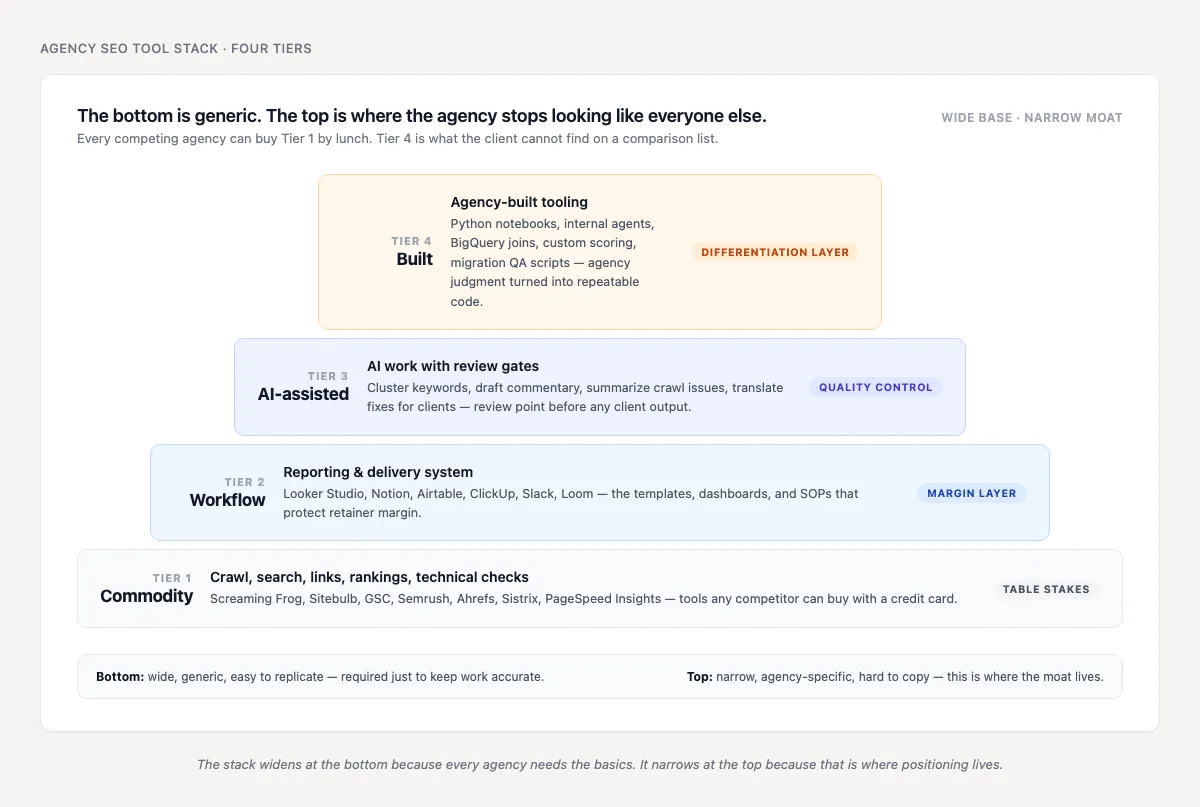Click the 'WIDE BASE · NARROW MOAT' label
This screenshot has height=807, width=1200.
click(1032, 118)
